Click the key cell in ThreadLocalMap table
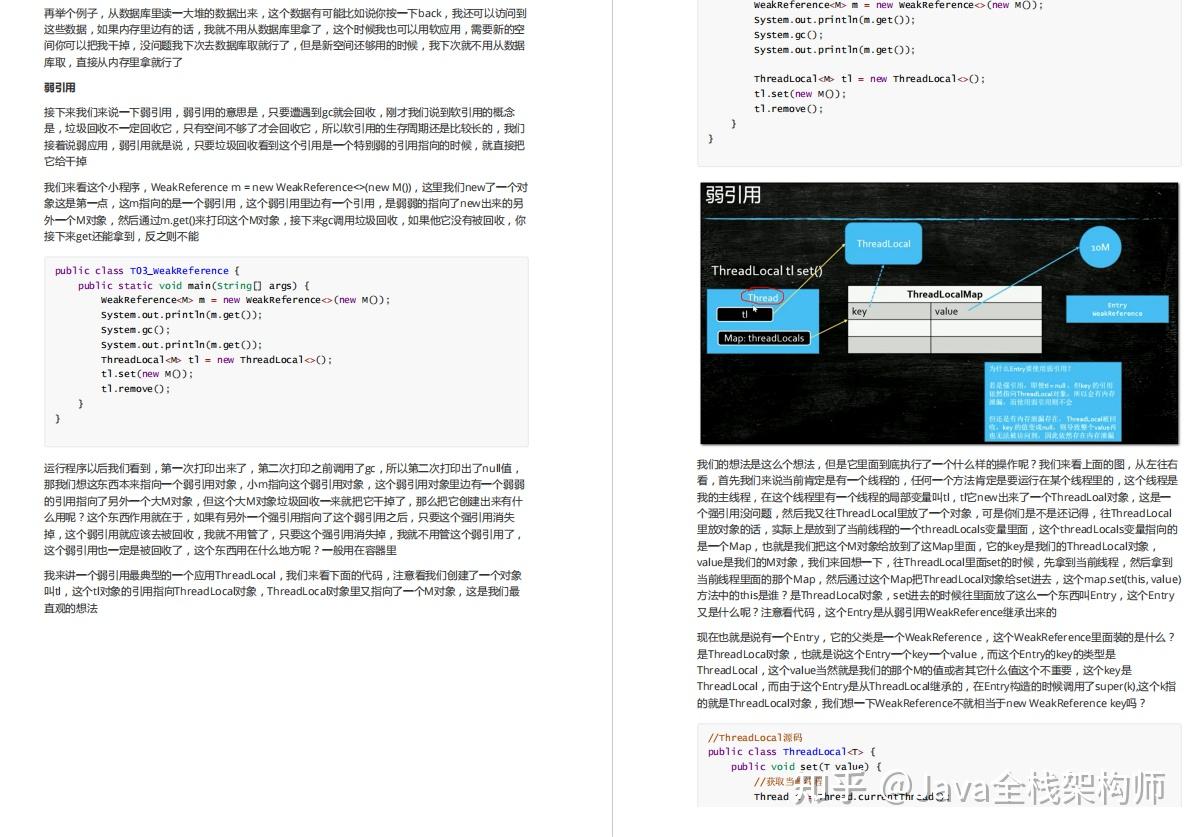The height and width of the screenshot is (837, 1196). tap(889, 311)
